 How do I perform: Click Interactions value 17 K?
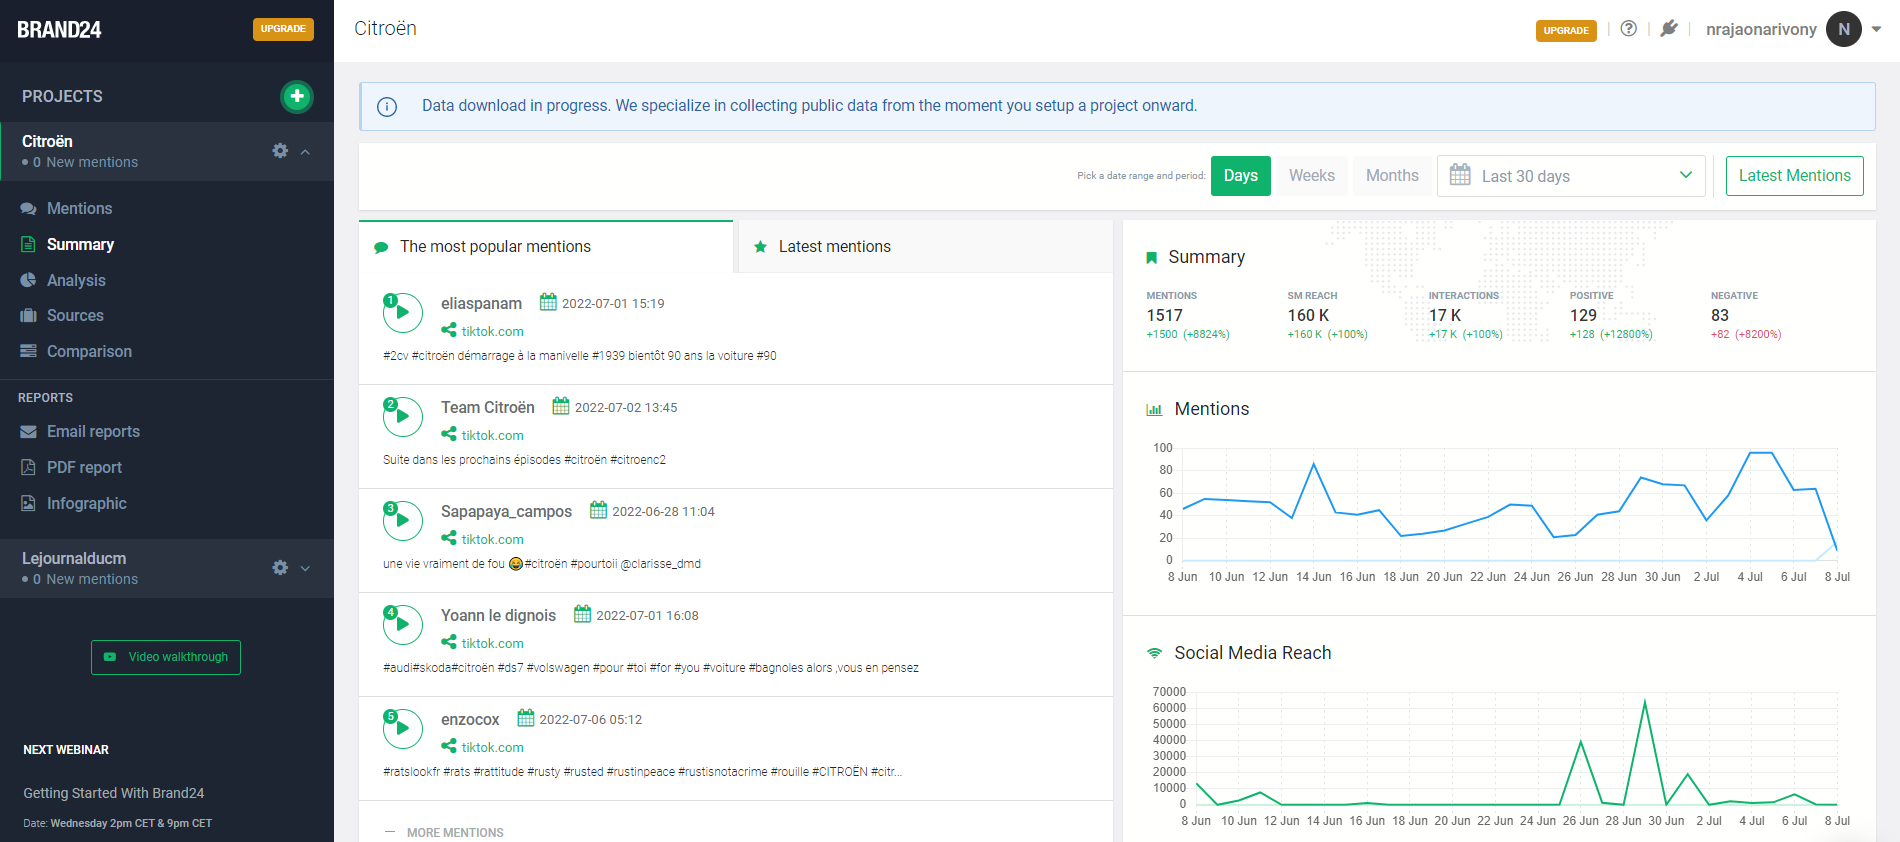1444,315
